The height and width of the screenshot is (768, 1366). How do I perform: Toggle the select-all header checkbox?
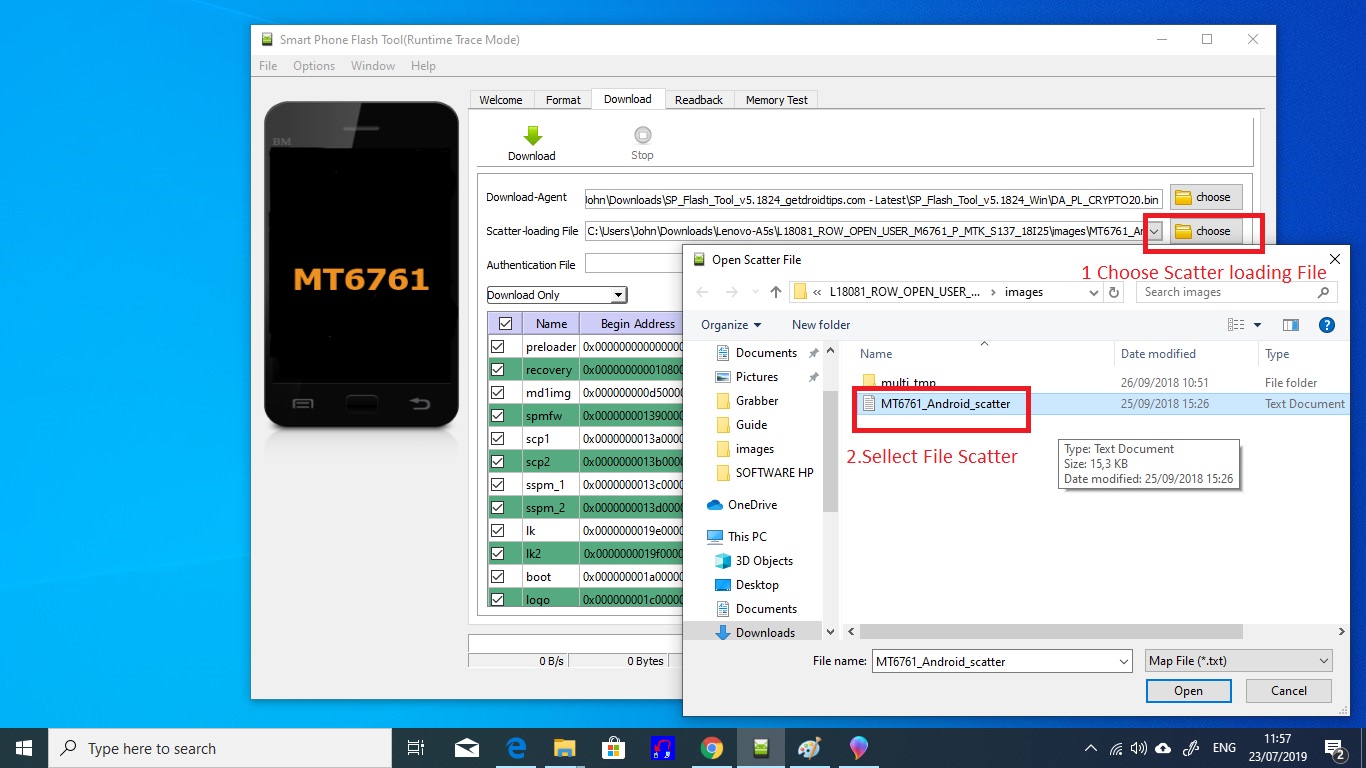tap(505, 324)
